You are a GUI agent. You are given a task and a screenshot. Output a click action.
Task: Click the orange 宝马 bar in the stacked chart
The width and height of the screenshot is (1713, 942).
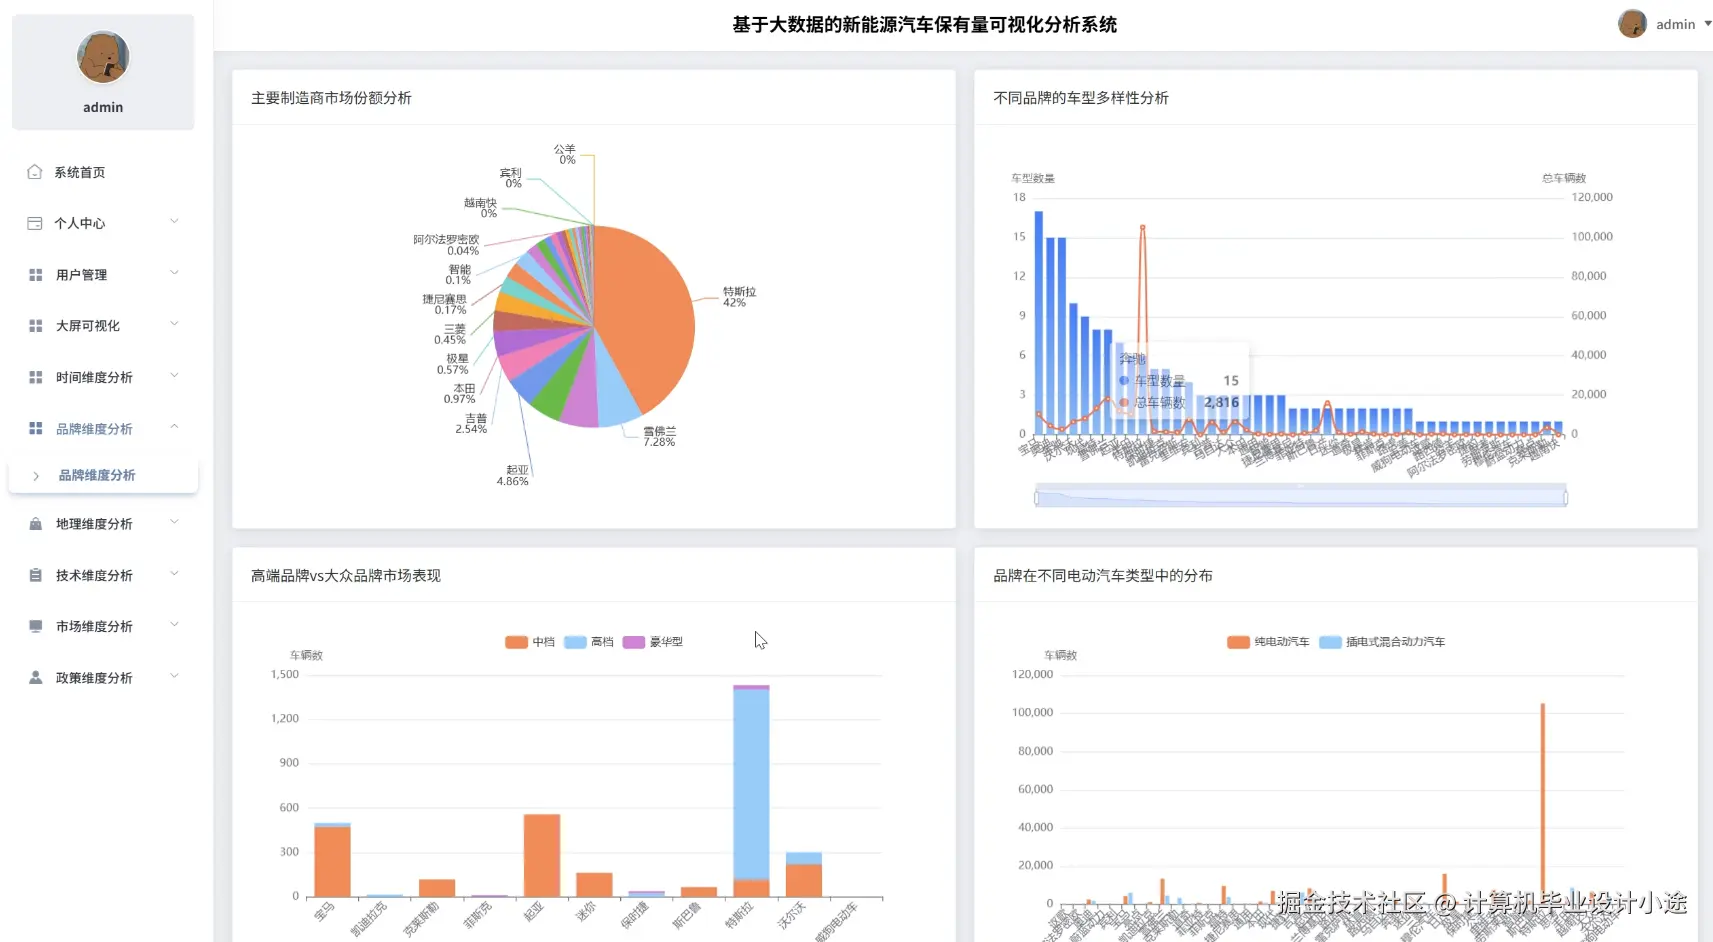[332, 861]
